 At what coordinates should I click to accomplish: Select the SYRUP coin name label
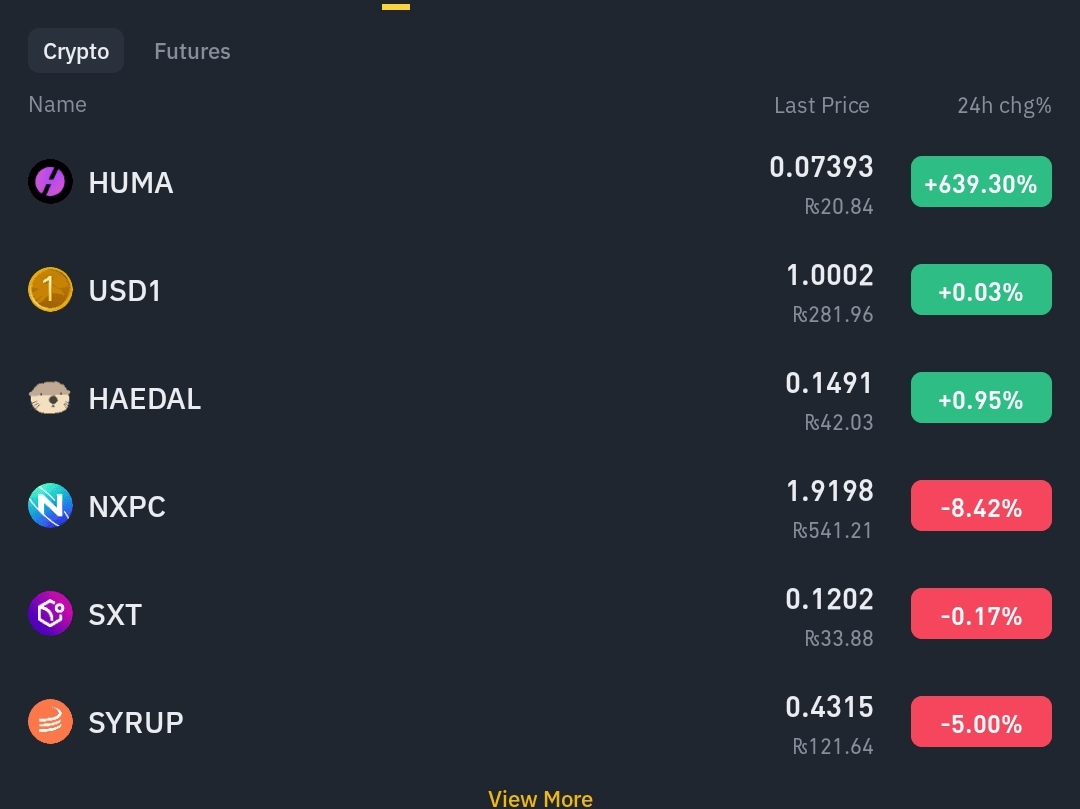click(x=136, y=723)
